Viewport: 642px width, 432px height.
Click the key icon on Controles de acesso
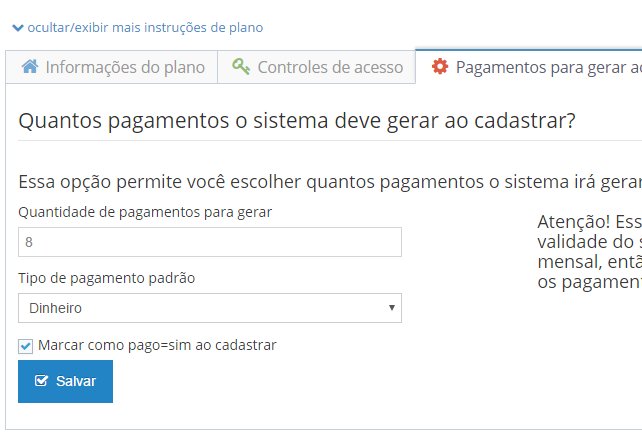241,68
